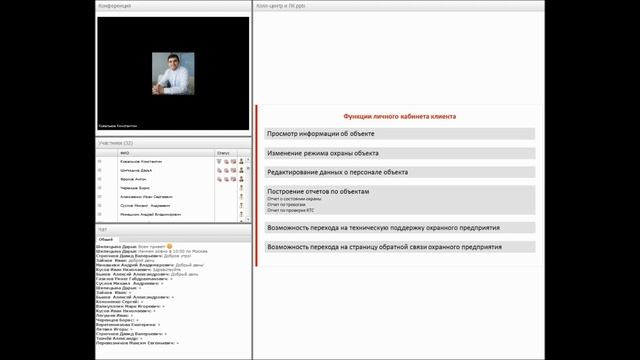Click Построение отчетов по объектам heading
640x360 pixels.
(x=318, y=191)
